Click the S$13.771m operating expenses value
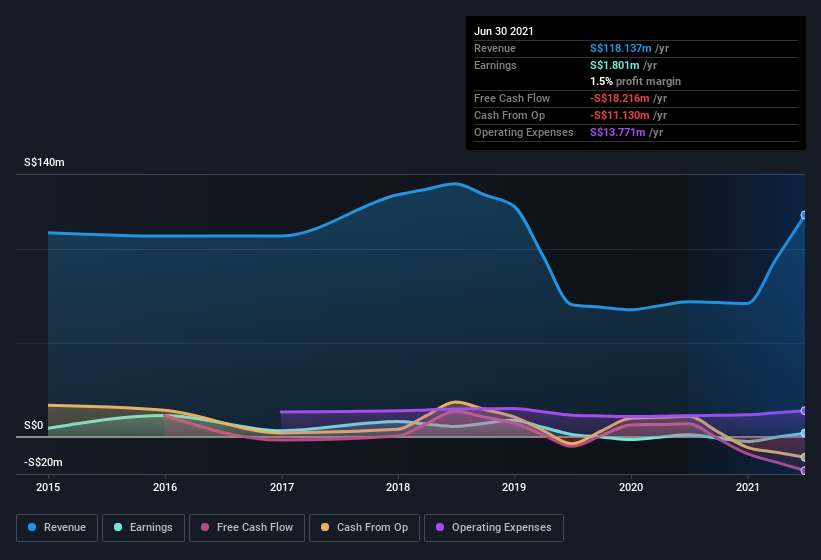Viewport: 821px width, 560px height. [x=617, y=132]
